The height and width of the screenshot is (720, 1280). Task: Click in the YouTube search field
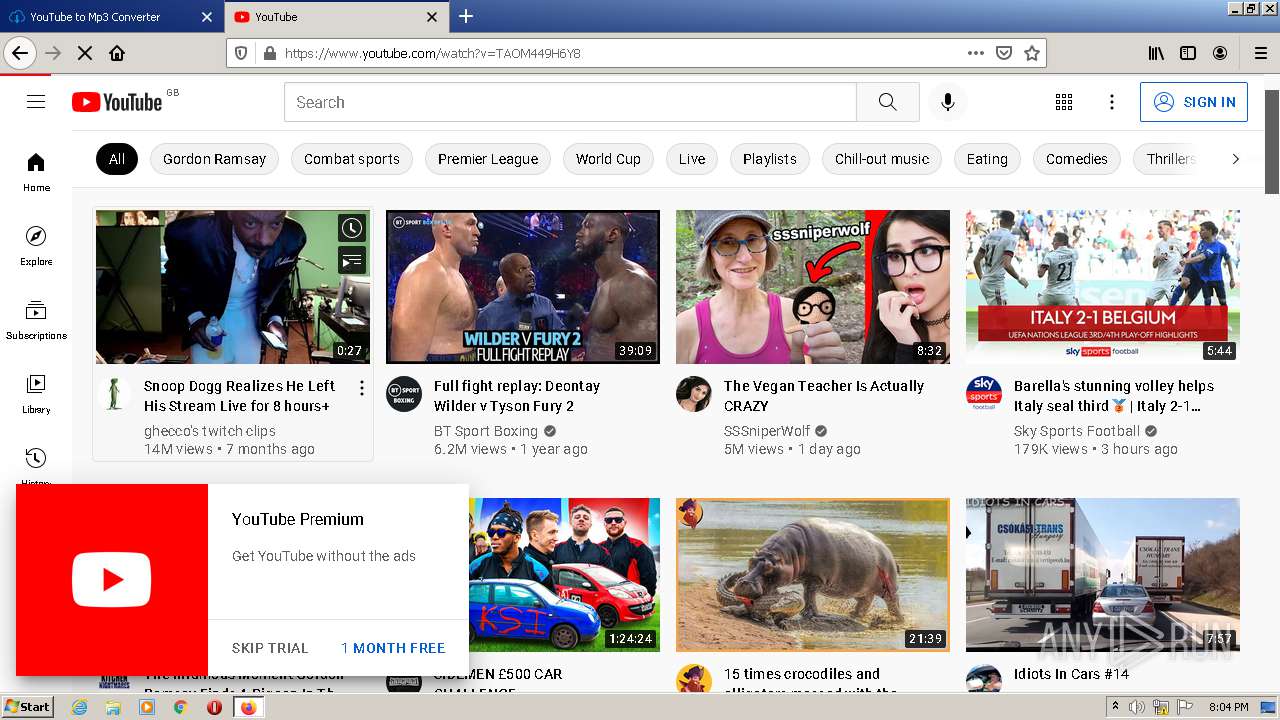[x=570, y=102]
